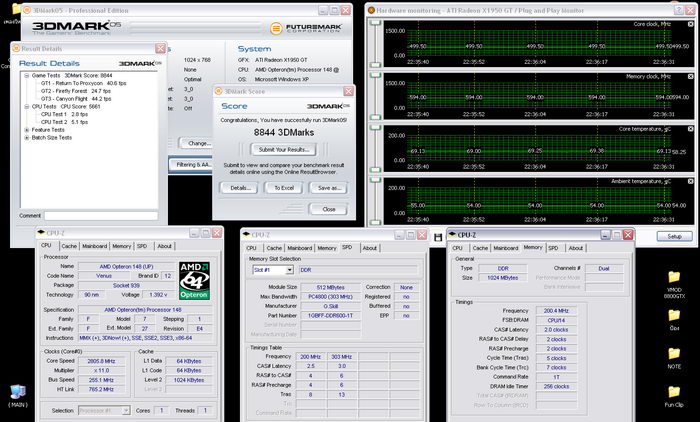Click the Max Bandwidth value PC4800 (303 MHz)

(x=330, y=297)
